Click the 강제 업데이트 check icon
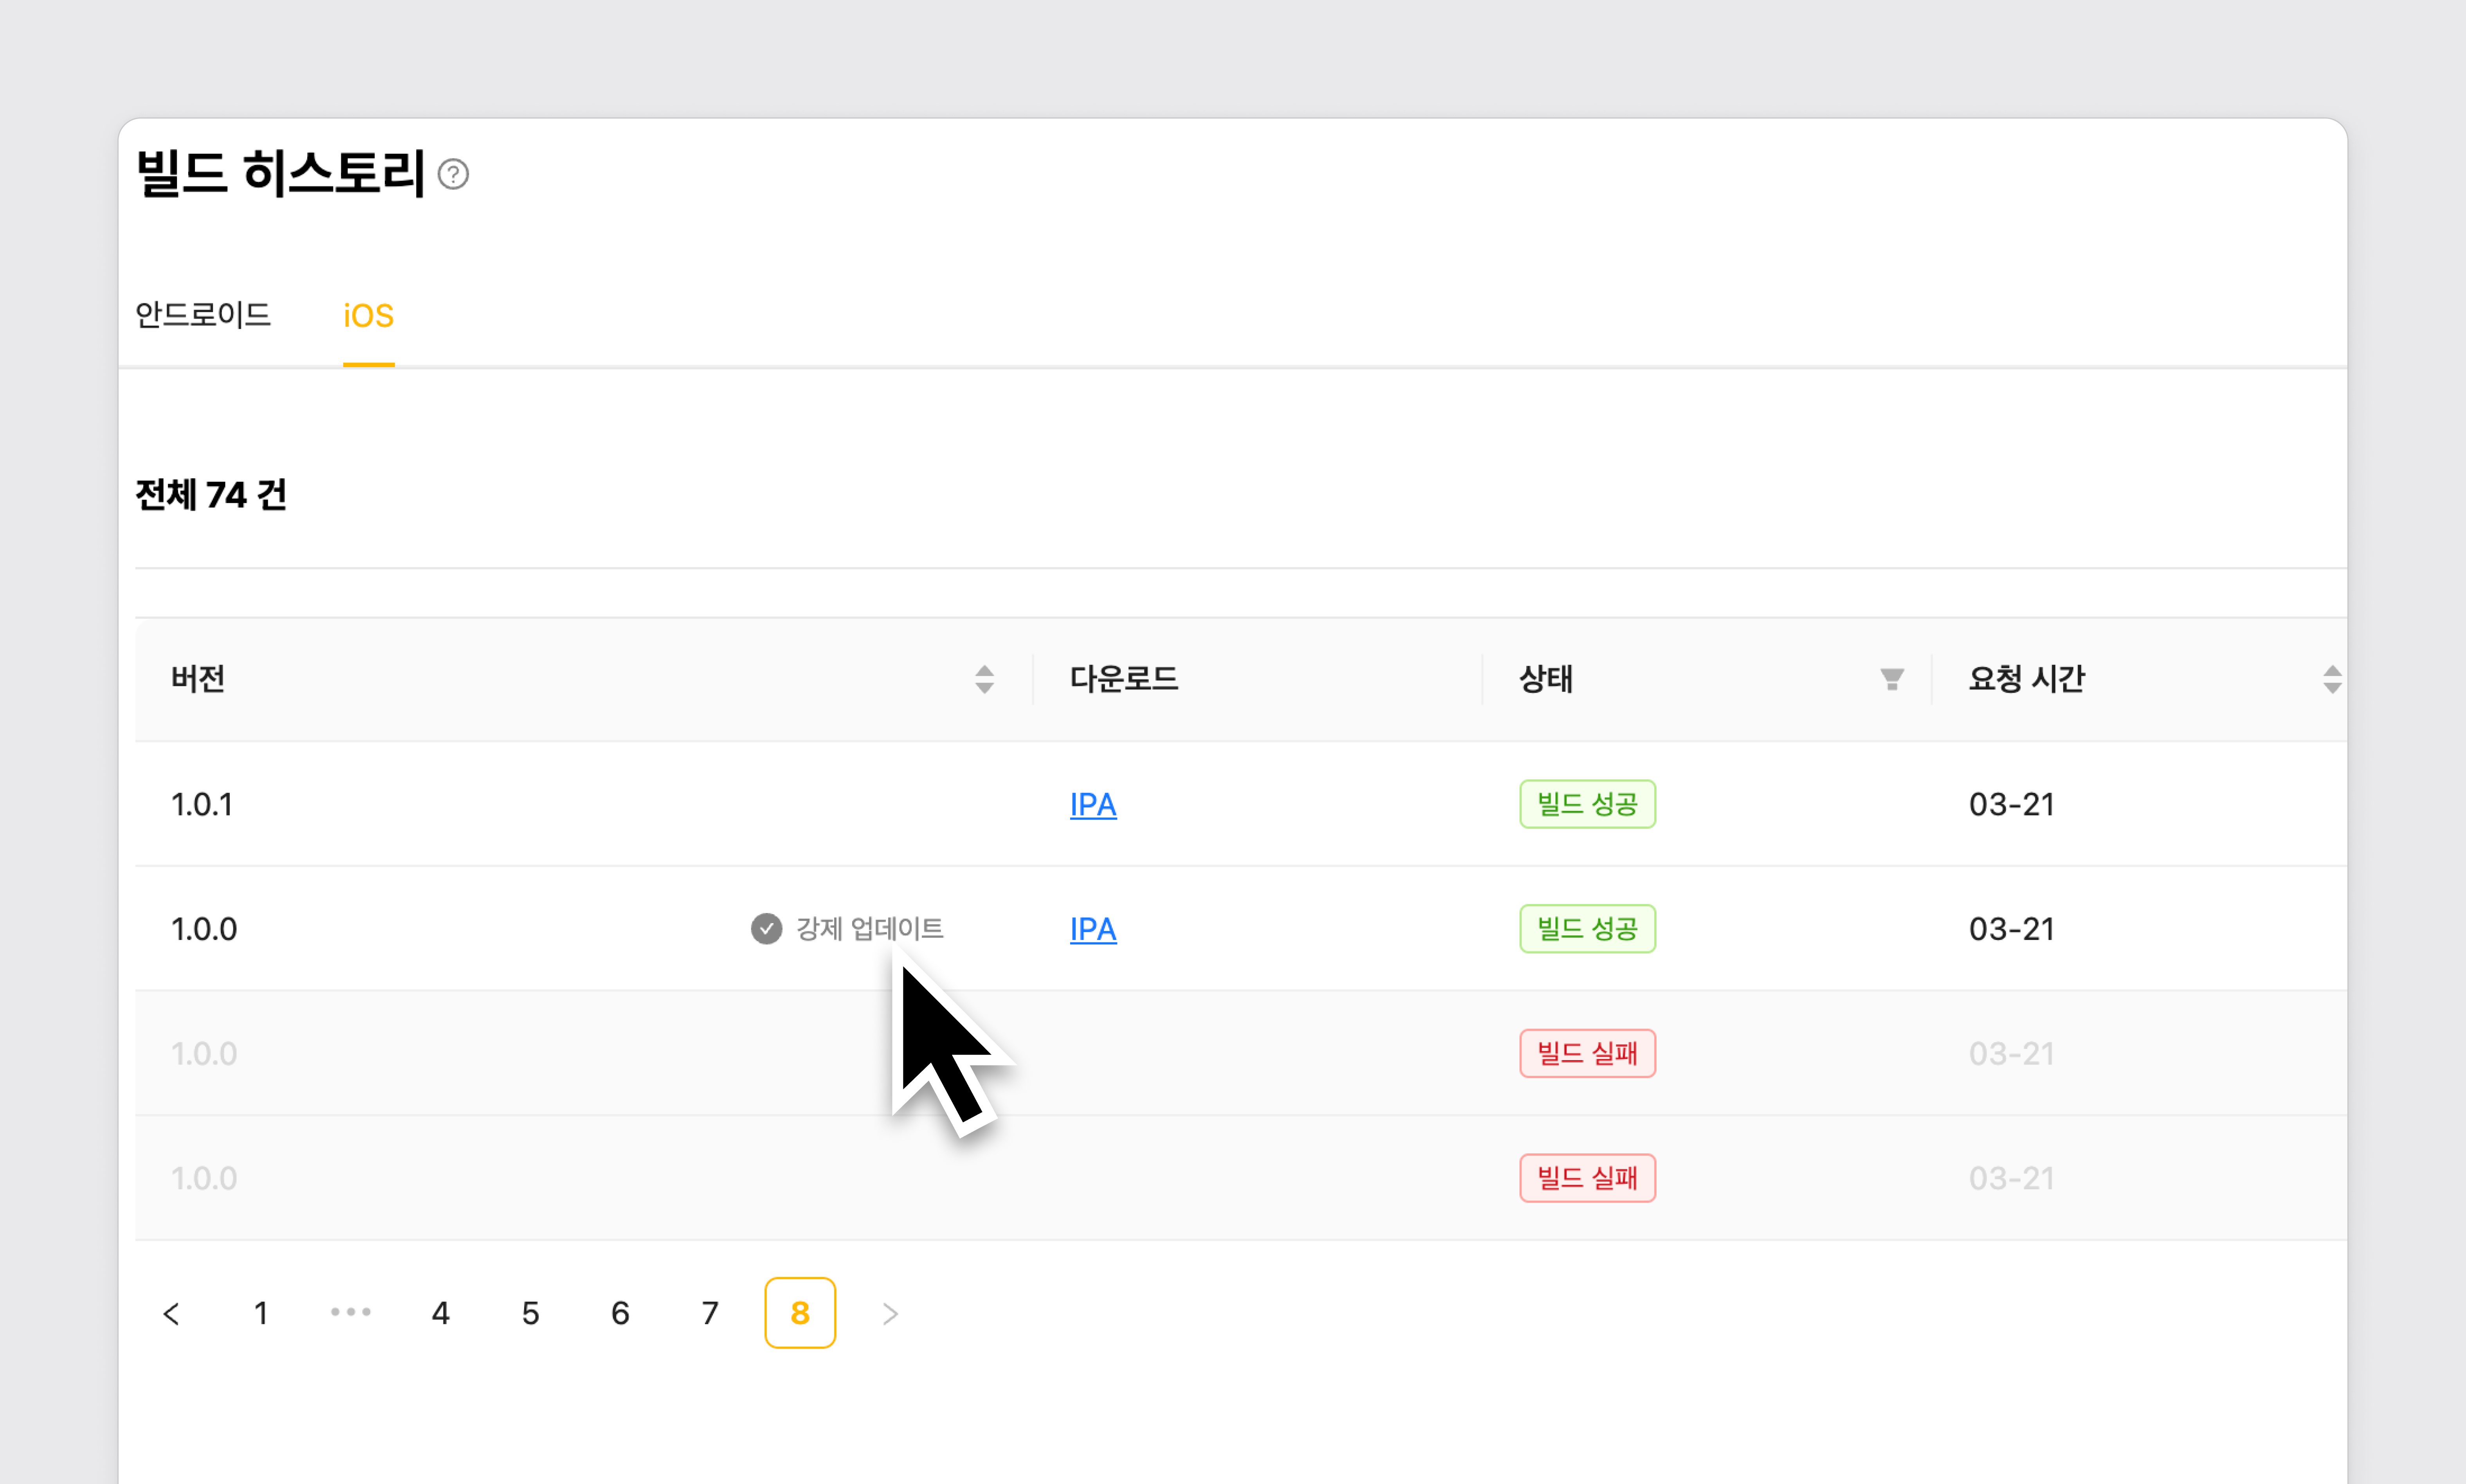Image resolution: width=2466 pixels, height=1484 pixels. 766,929
